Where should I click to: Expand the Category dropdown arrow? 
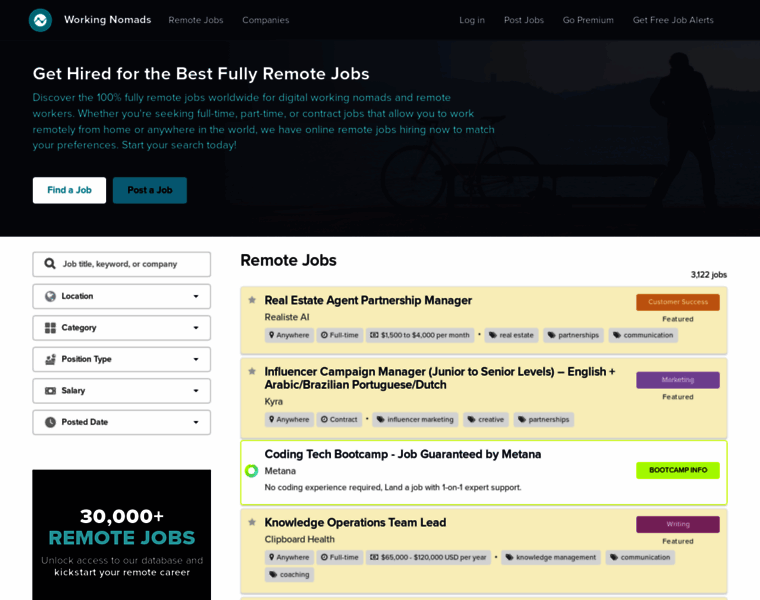point(196,328)
